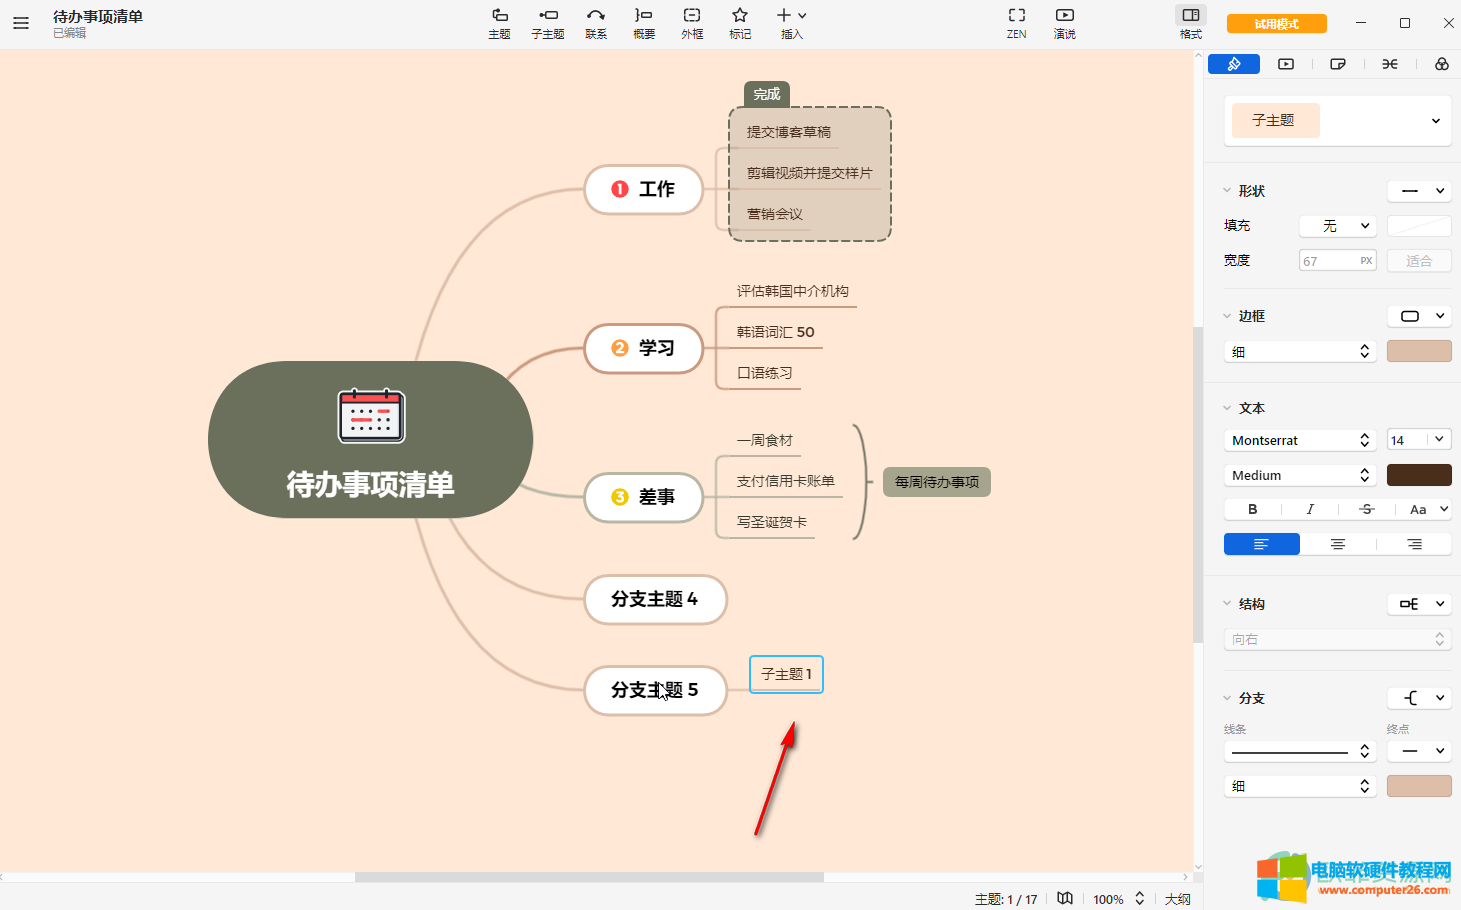
Task: Select the 联系 relationship tool
Action: [596, 23]
